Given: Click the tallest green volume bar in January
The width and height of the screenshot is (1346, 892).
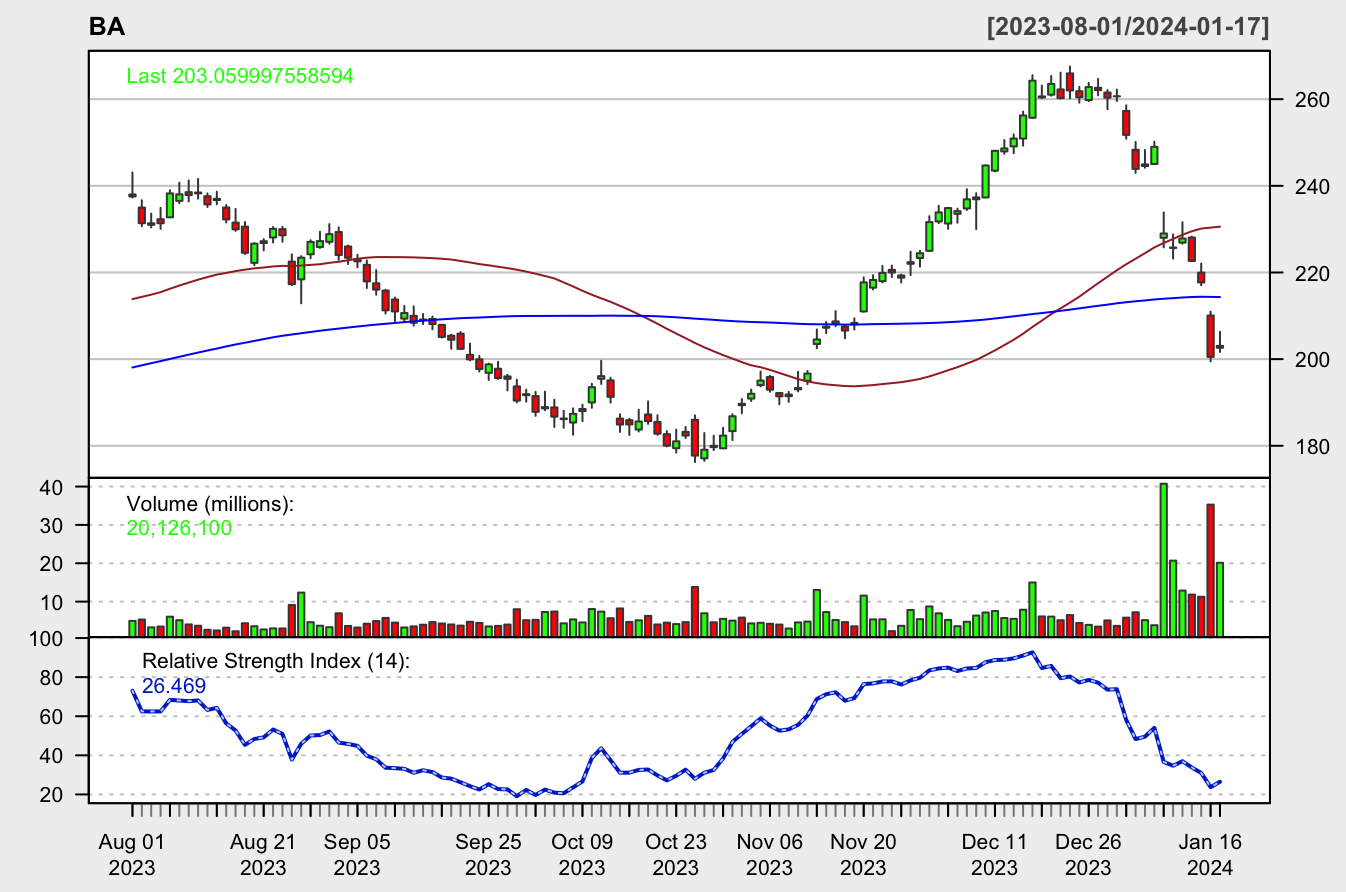Looking at the screenshot, I should (1164, 560).
